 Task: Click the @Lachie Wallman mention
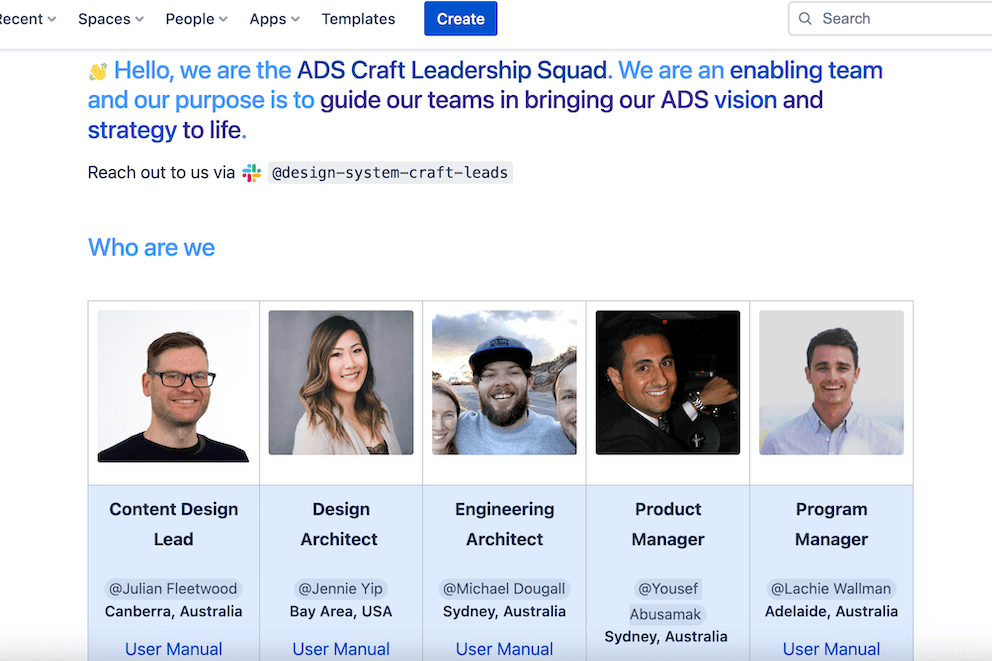click(x=831, y=588)
